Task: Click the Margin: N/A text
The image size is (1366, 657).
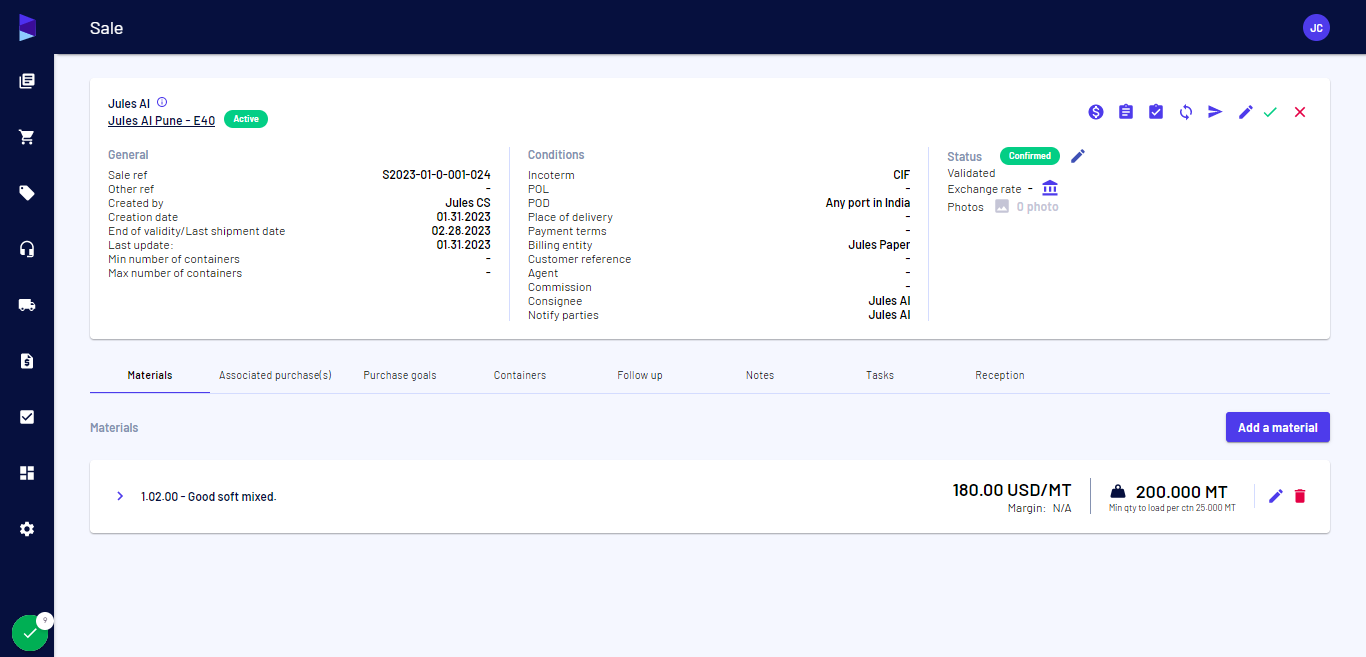Action: pos(1040,508)
